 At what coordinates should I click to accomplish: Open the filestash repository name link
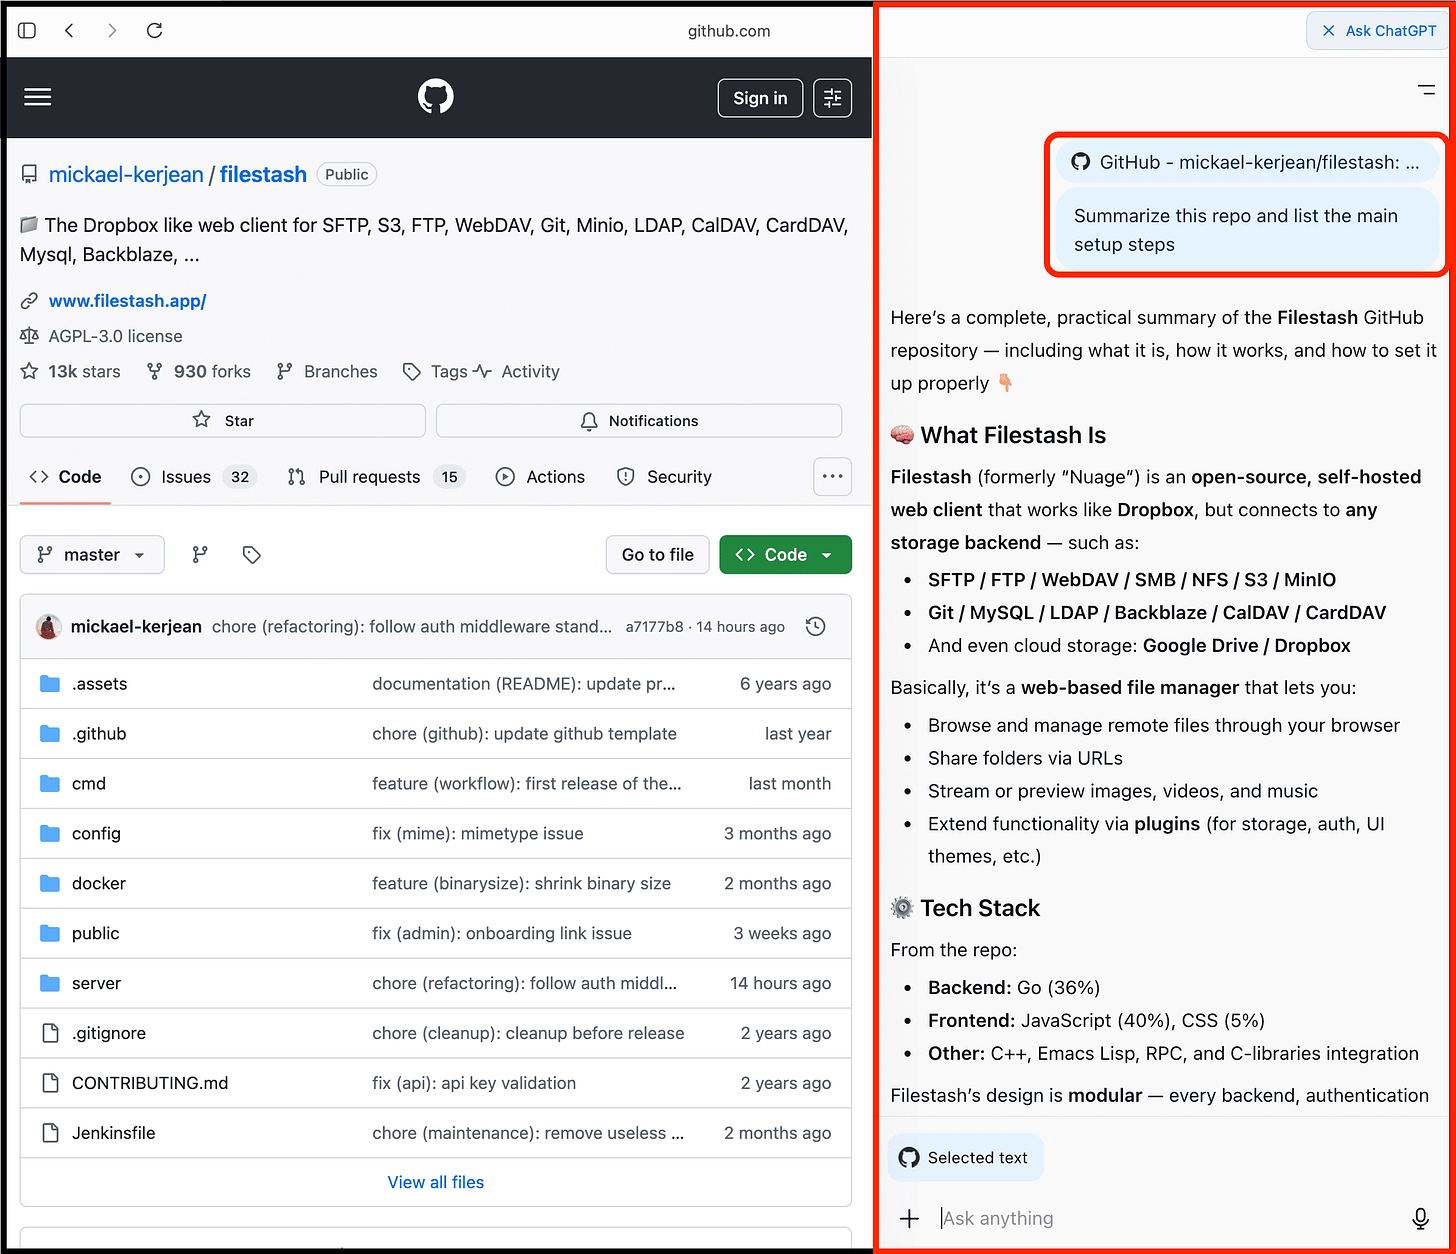263,174
